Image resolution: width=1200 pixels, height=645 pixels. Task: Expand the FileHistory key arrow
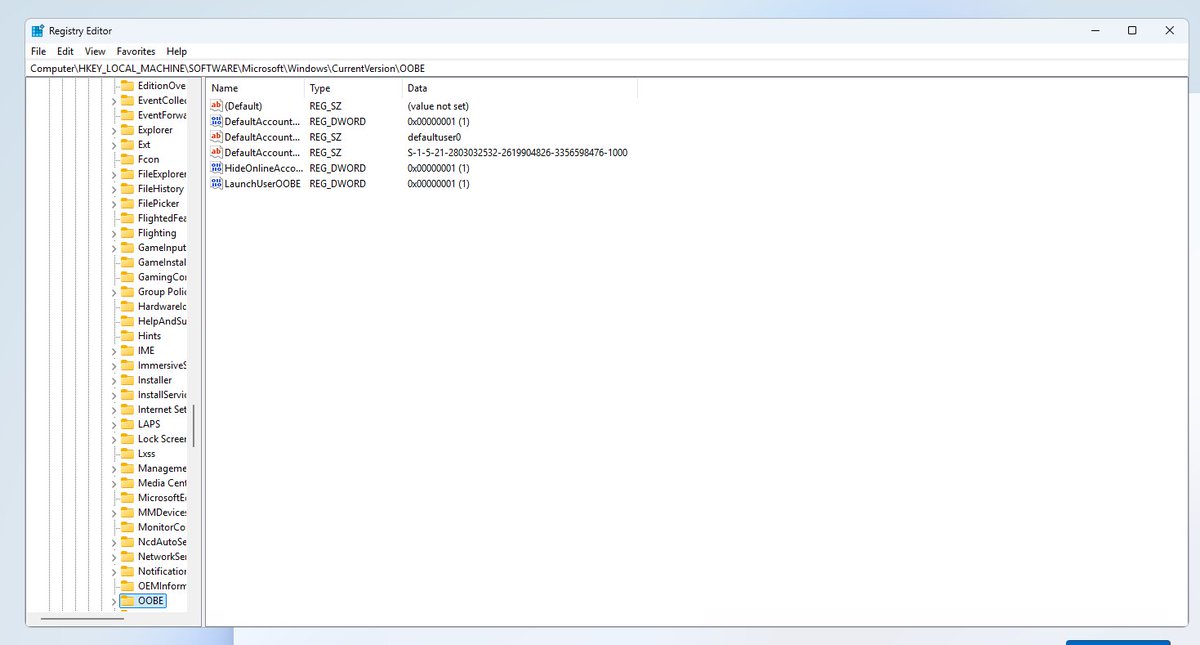pos(113,189)
